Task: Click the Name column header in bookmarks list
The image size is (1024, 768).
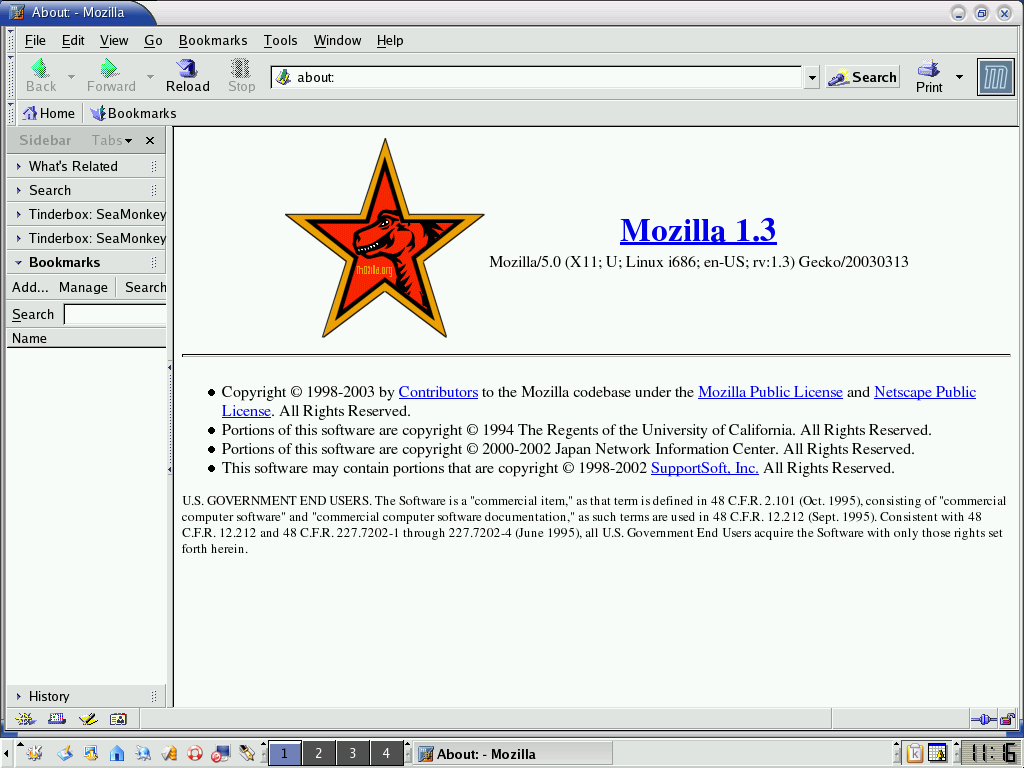Action: [87, 338]
